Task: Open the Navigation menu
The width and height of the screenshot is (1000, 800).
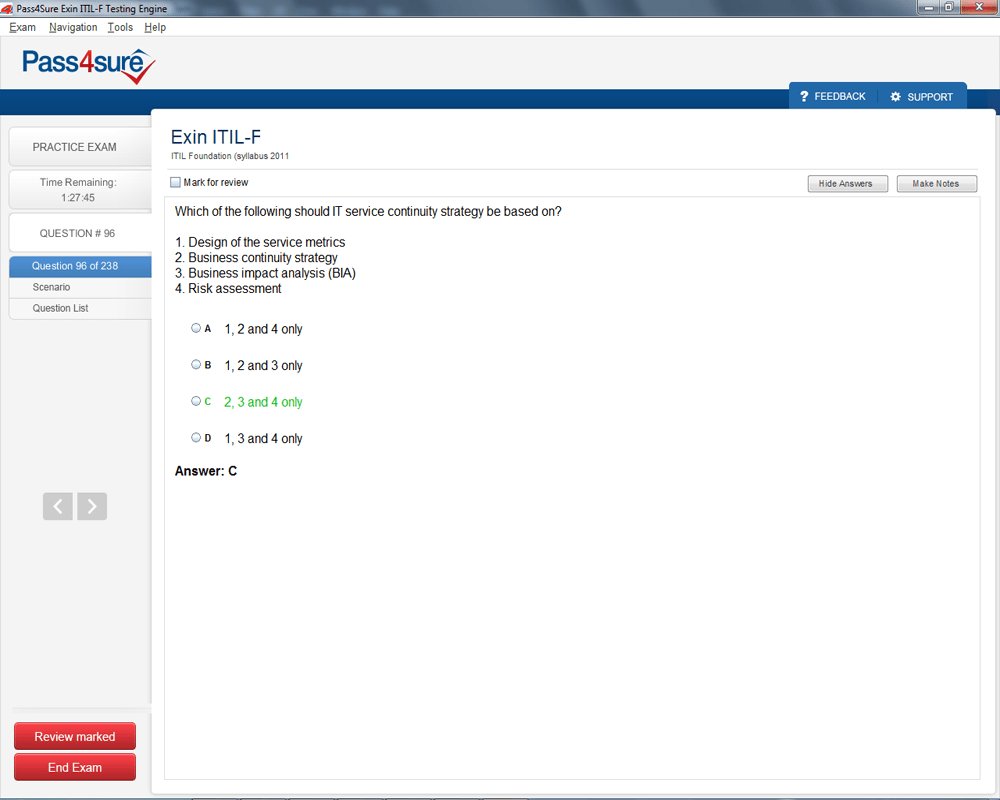Action: pyautogui.click(x=73, y=27)
